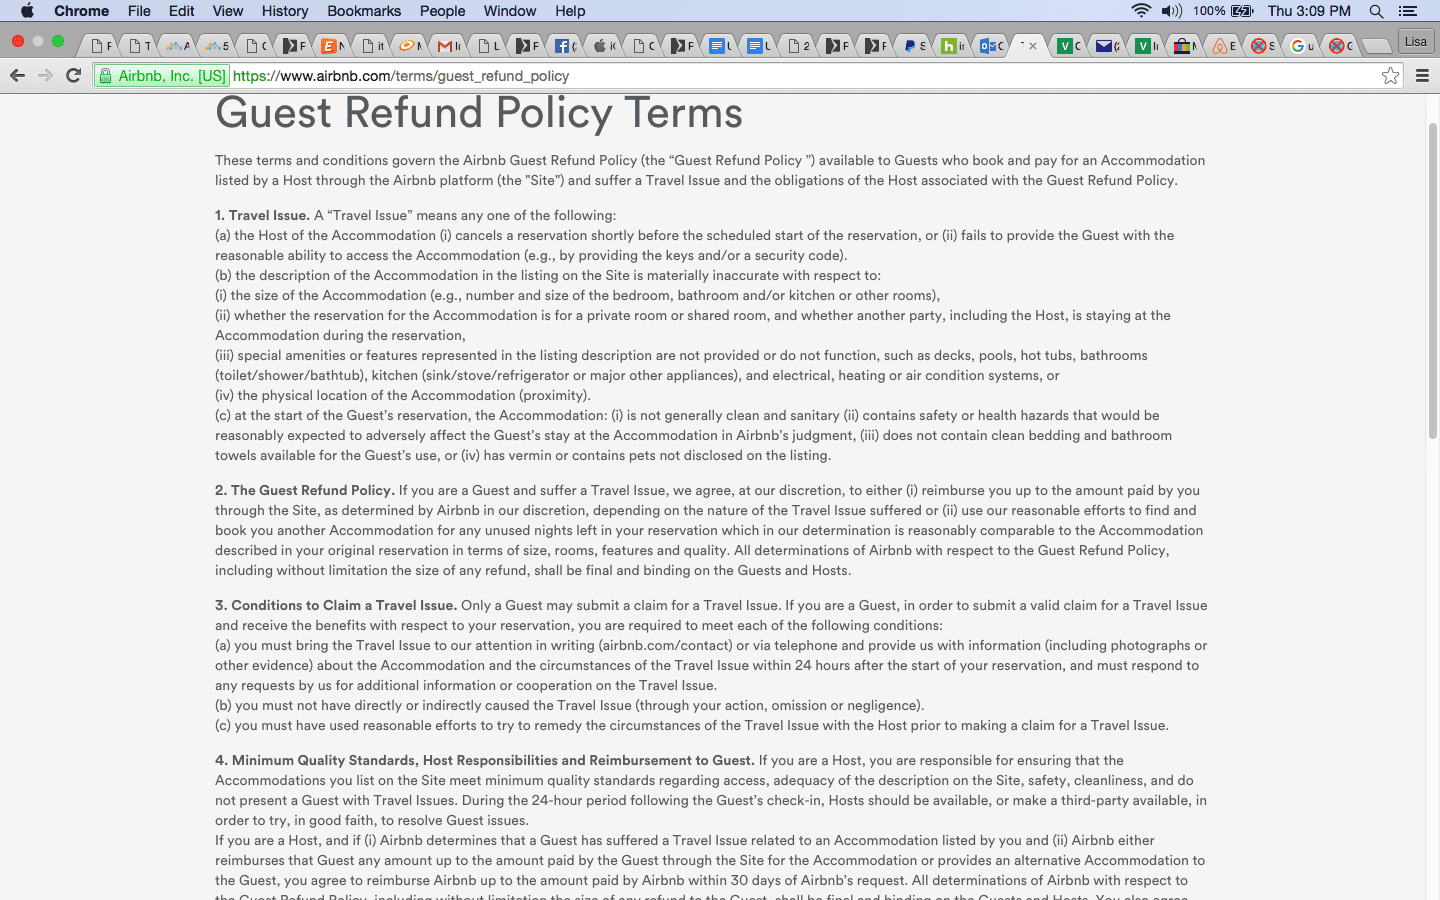Click the page vertical scrollbar thumb

click(1432, 280)
